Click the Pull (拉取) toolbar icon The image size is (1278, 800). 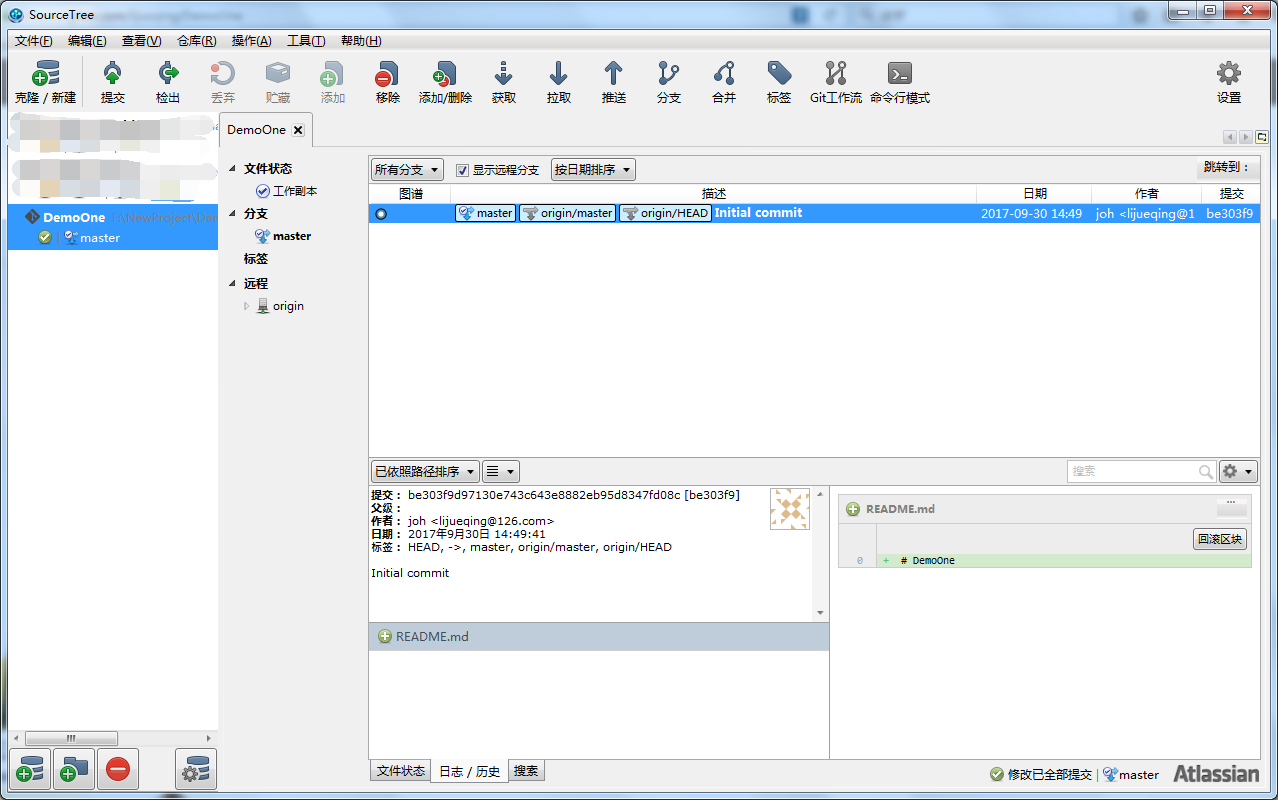pyautogui.click(x=559, y=81)
